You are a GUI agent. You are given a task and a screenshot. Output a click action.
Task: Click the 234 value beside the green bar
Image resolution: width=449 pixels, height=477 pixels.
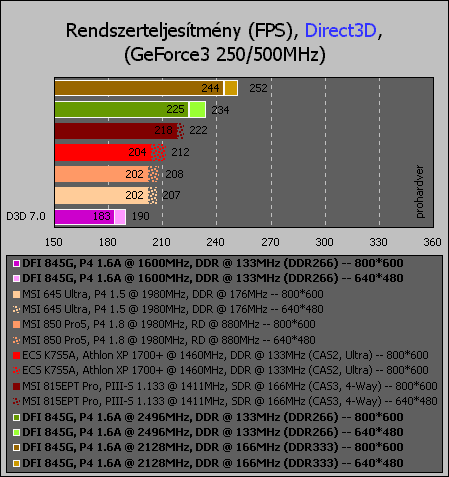click(220, 110)
